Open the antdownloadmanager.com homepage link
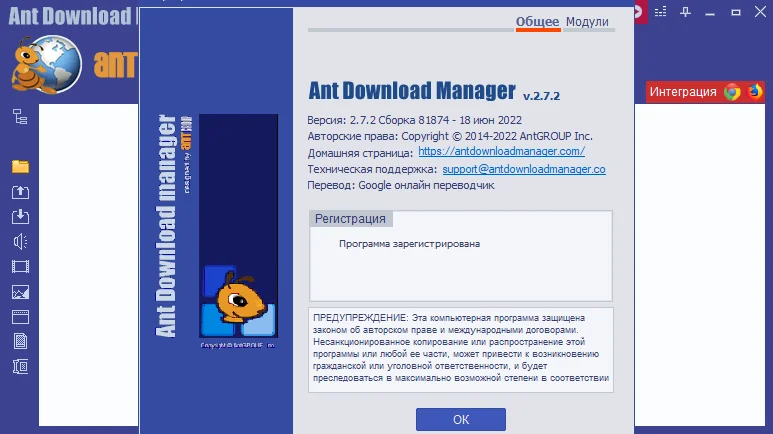The image size is (773, 434). (501, 151)
